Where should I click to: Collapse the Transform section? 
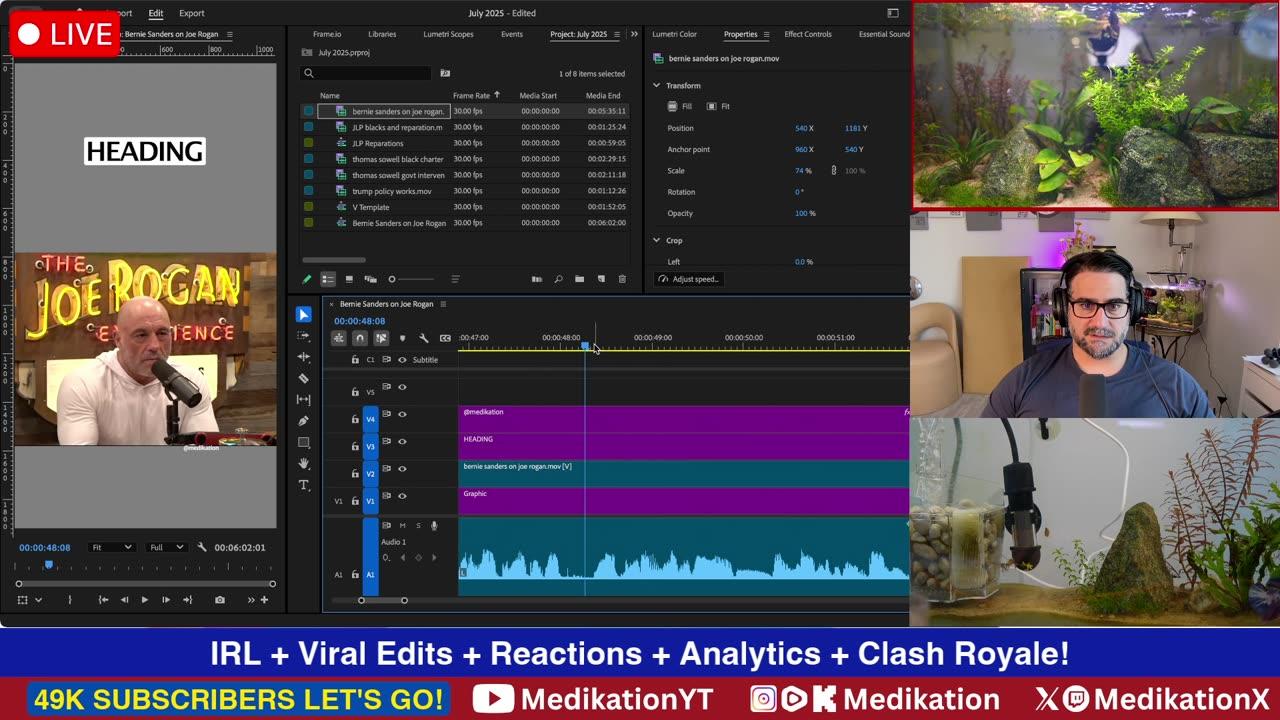[x=657, y=85]
